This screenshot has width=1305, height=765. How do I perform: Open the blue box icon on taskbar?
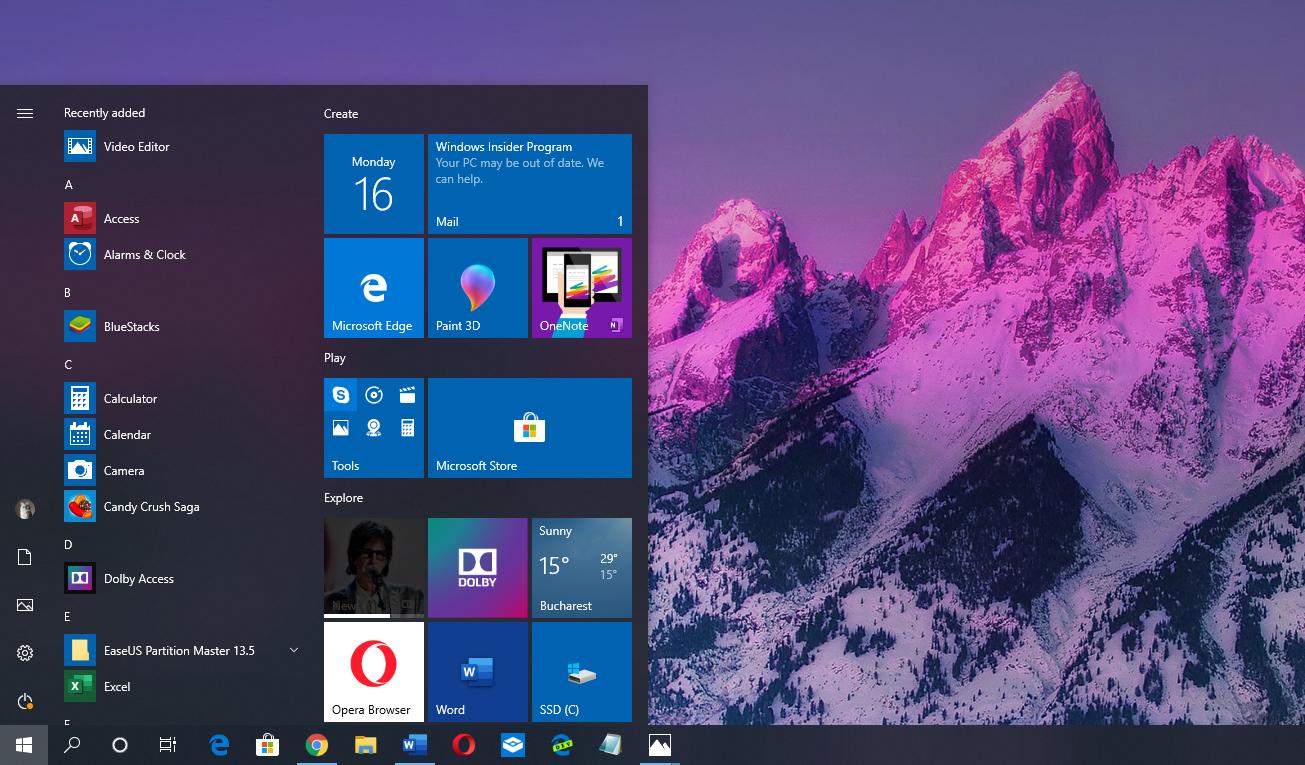pos(512,745)
